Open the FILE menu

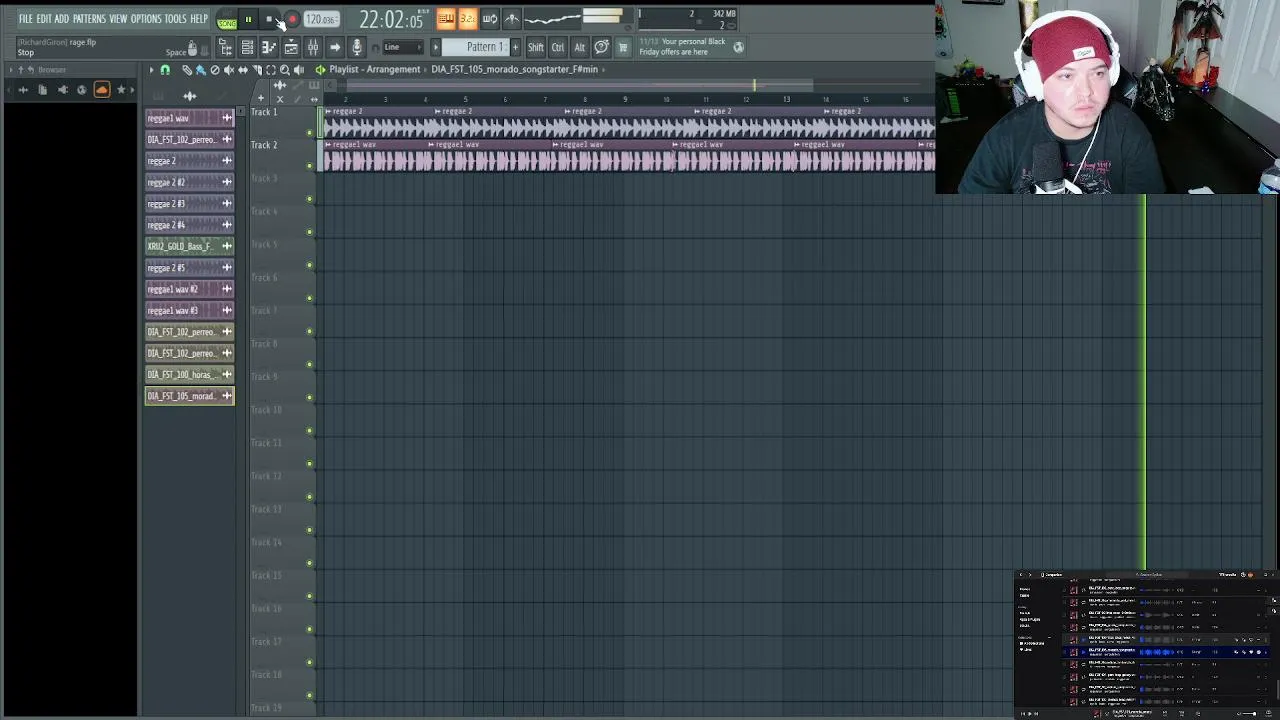click(x=26, y=19)
